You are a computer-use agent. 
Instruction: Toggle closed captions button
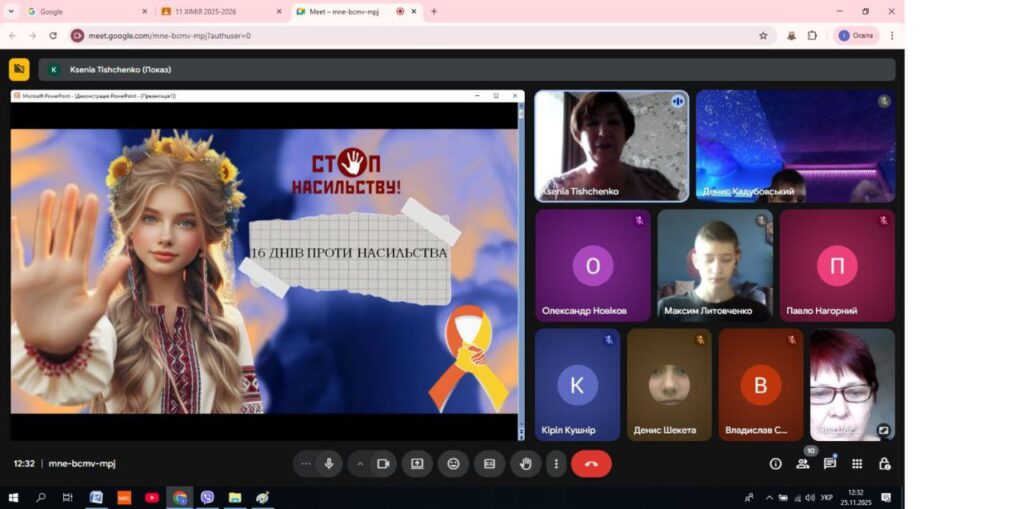489,464
